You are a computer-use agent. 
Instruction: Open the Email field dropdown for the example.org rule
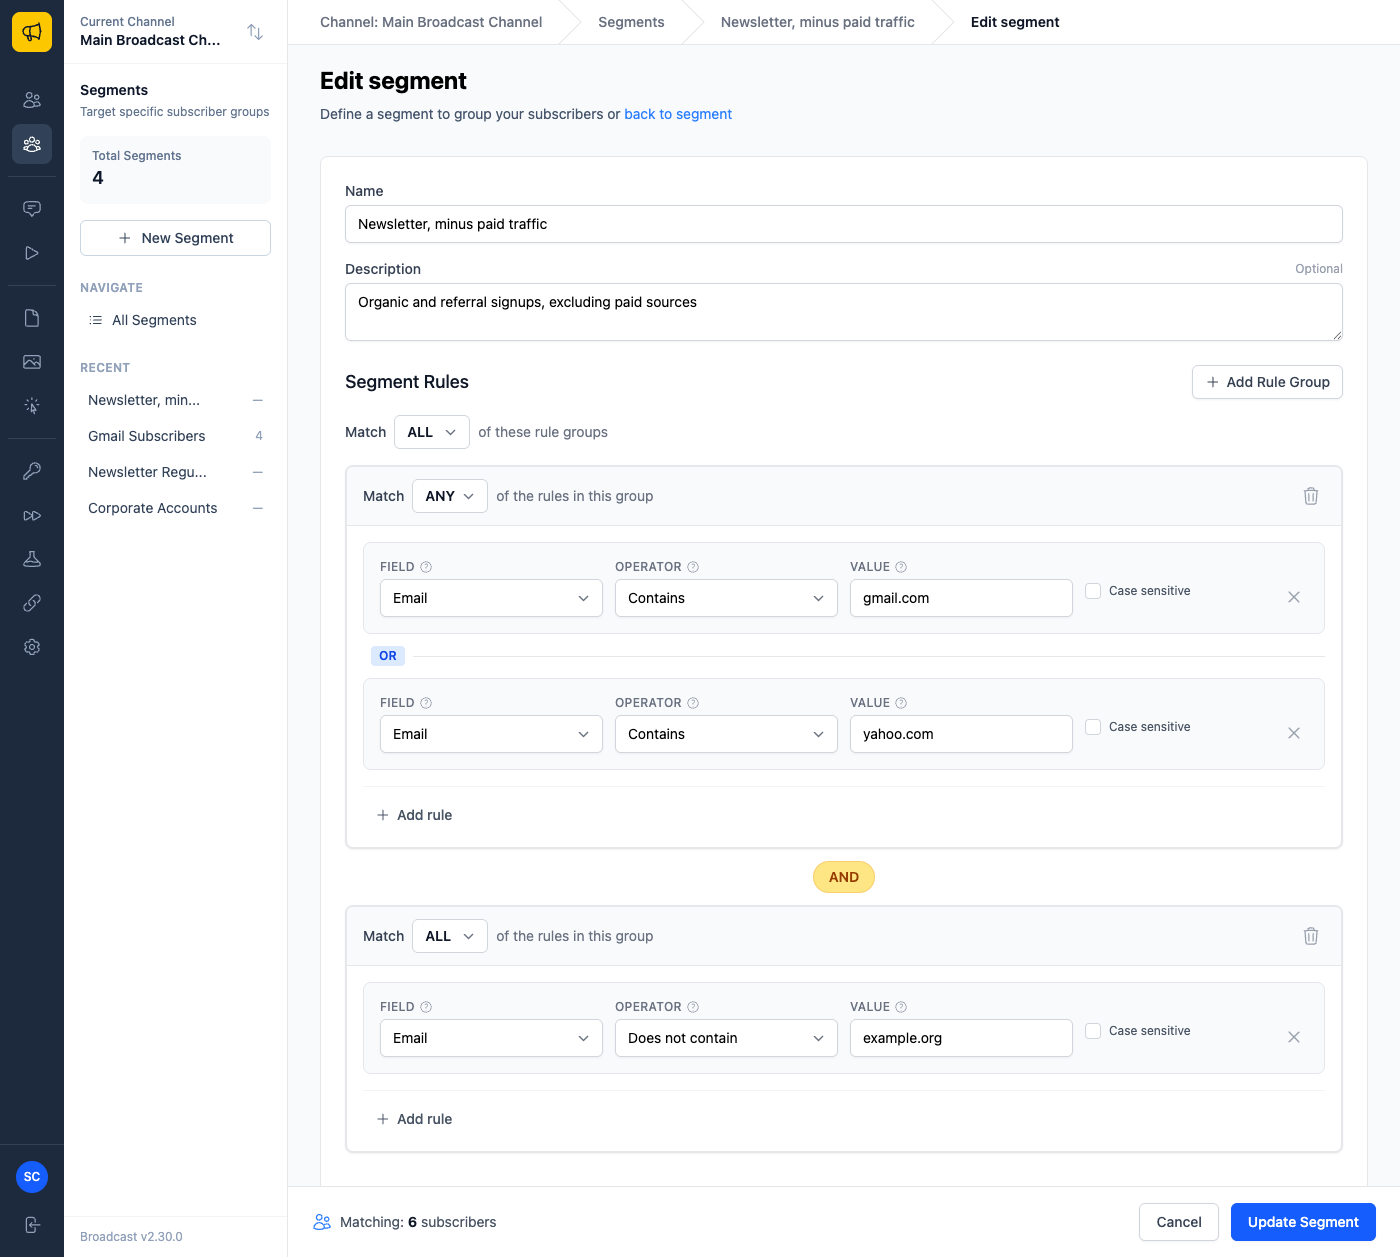point(491,1038)
